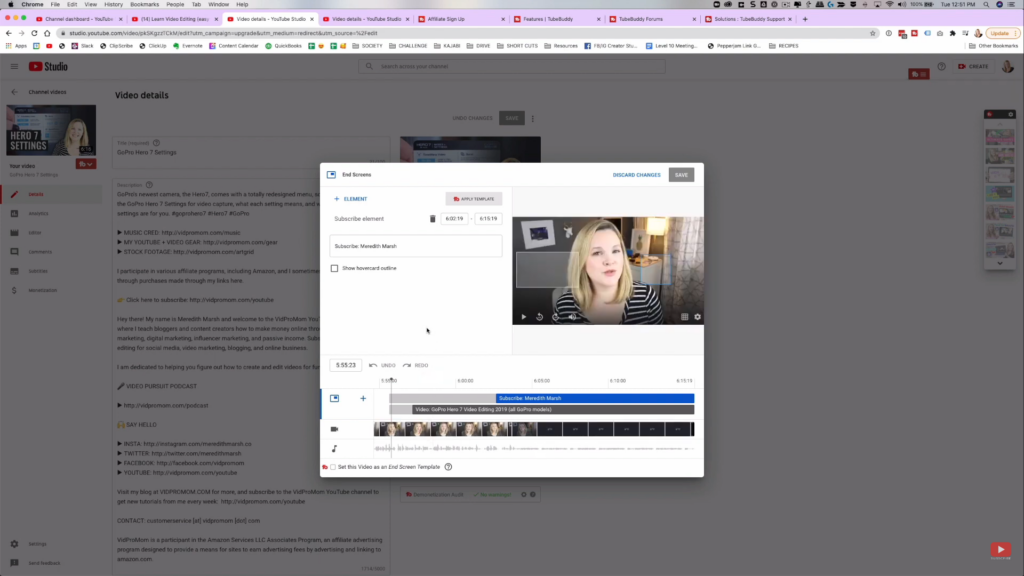
Task: Expand the SOCIETY bookmarks folder
Action: (x=367, y=46)
